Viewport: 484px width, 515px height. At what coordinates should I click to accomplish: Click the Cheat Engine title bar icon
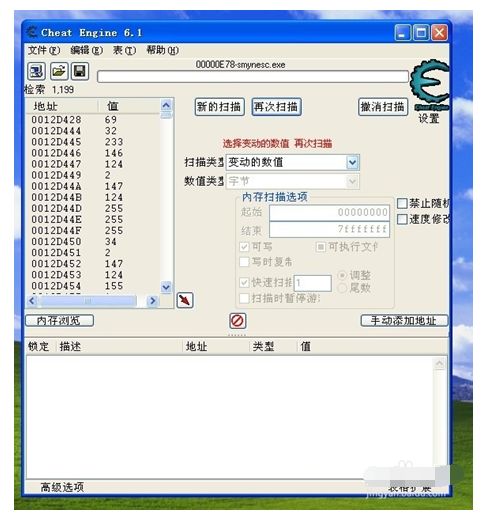[x=31, y=32]
